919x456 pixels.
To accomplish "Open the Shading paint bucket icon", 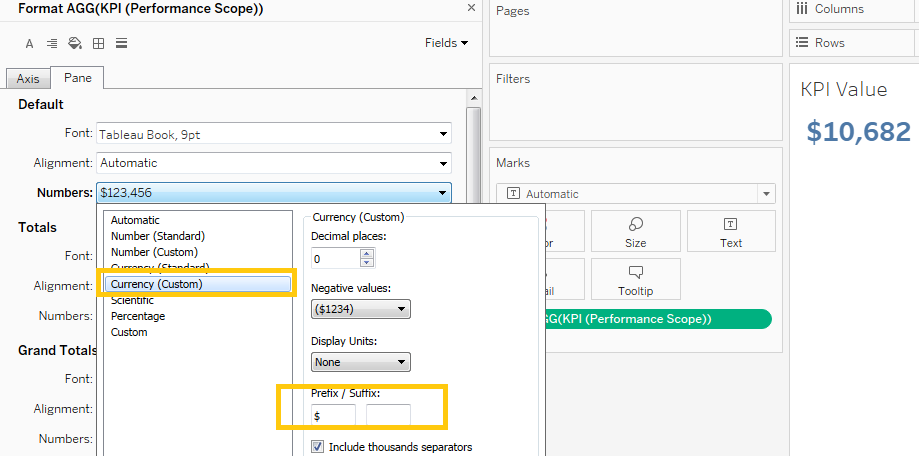I will pyautogui.click(x=75, y=43).
